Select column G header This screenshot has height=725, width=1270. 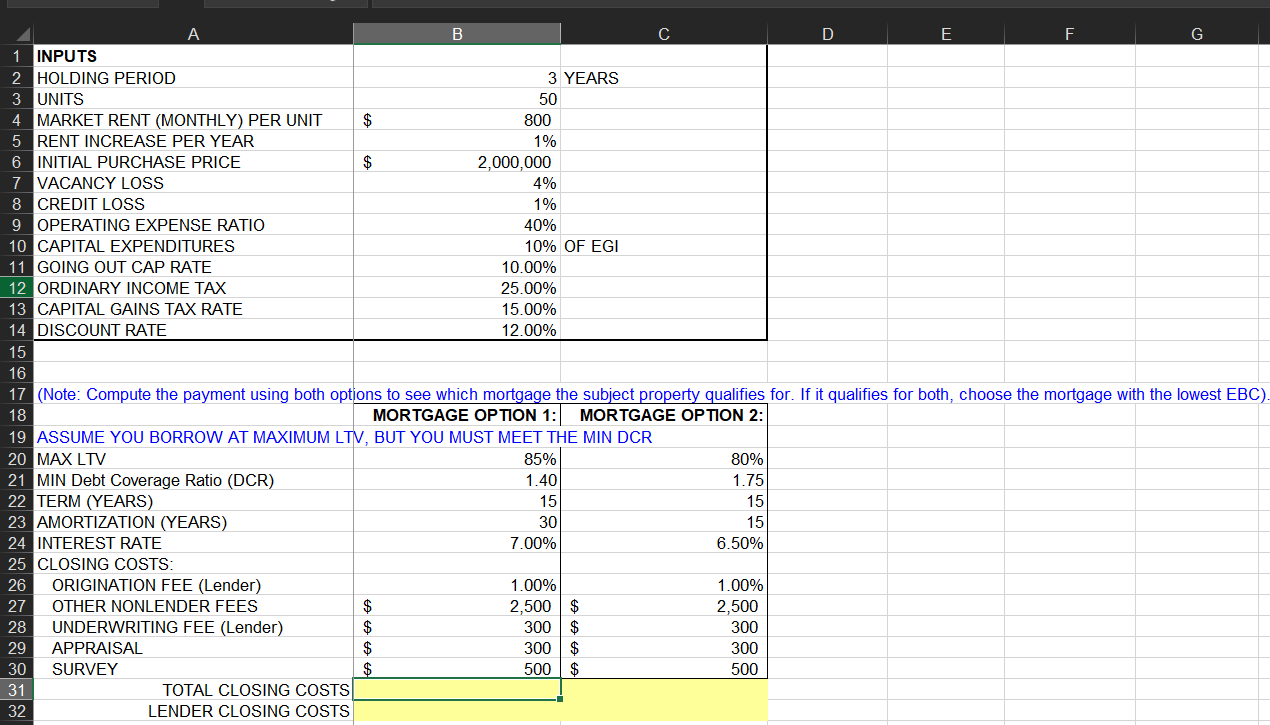[x=1197, y=34]
